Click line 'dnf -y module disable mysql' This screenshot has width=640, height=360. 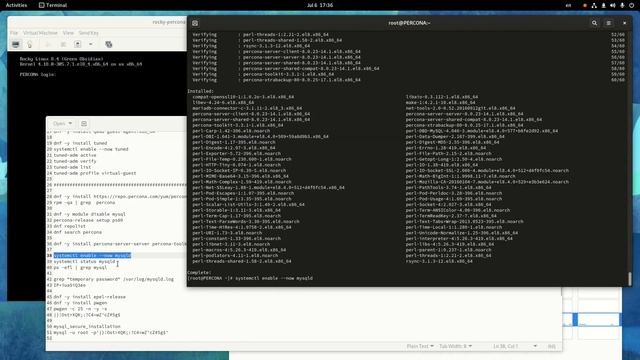(x=89, y=214)
